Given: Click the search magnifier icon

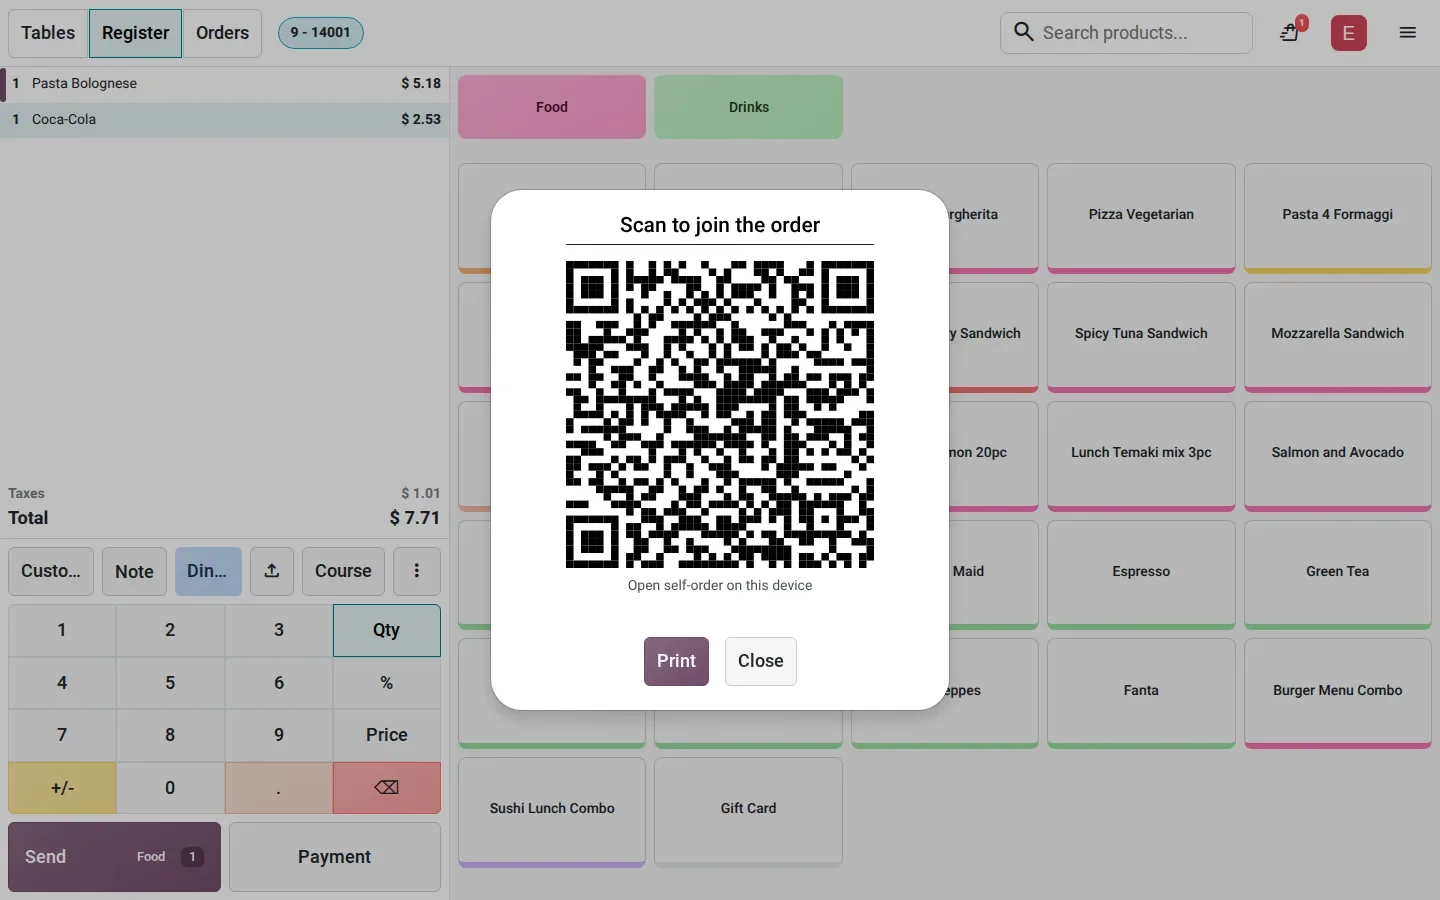Looking at the screenshot, I should click(1024, 32).
